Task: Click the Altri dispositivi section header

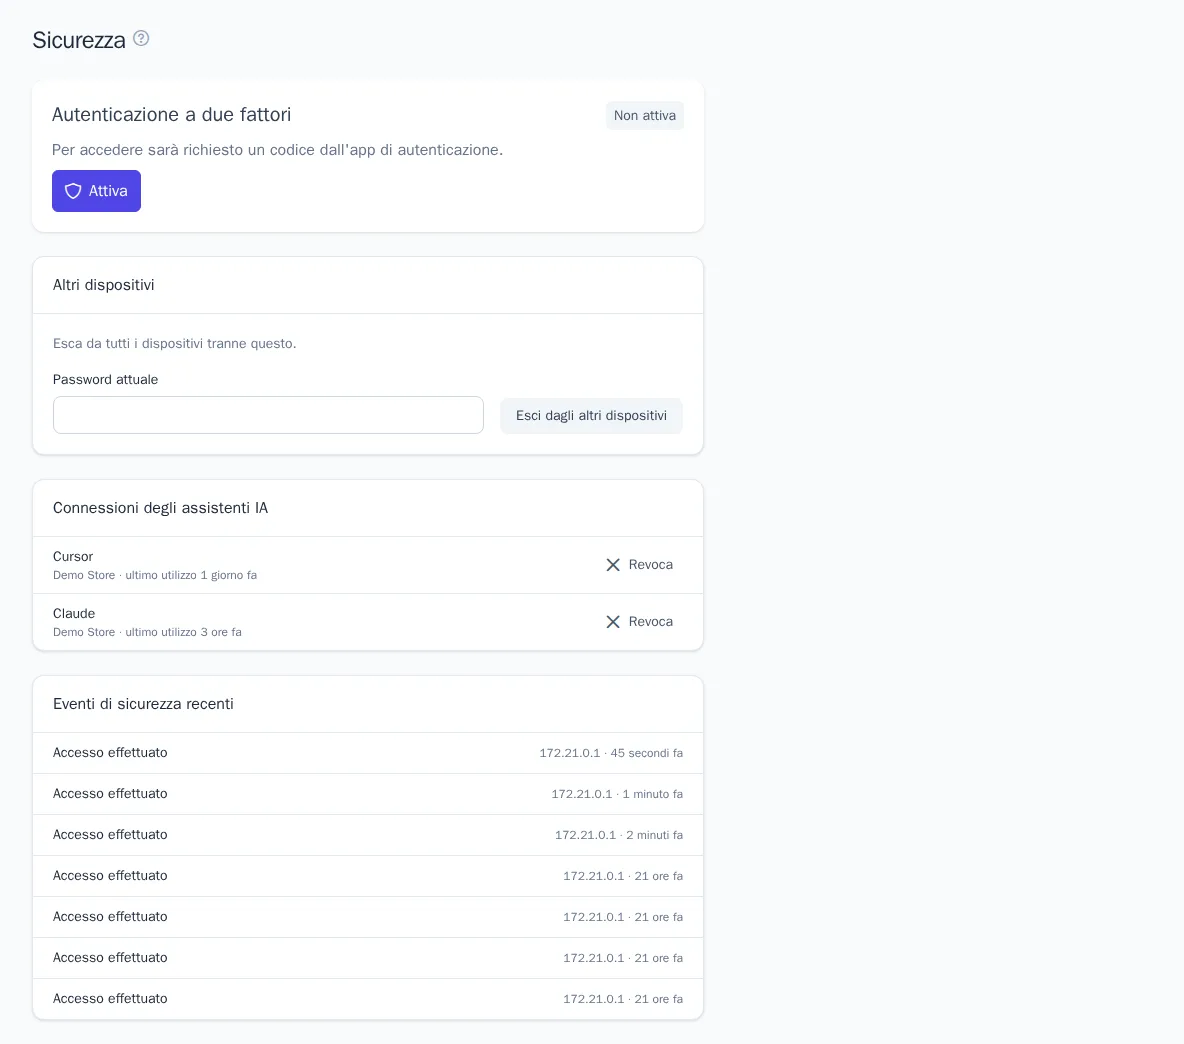Action: click(103, 285)
